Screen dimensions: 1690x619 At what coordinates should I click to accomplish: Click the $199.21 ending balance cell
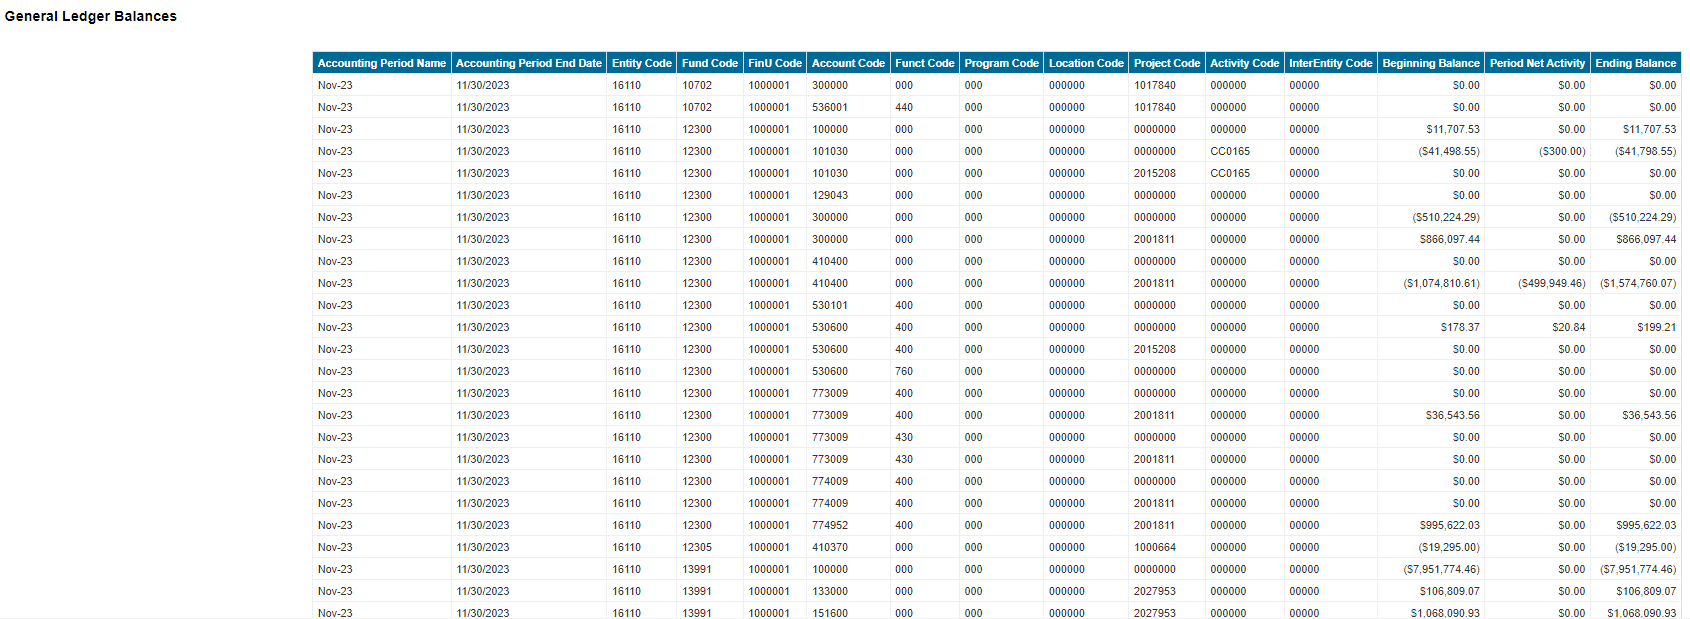[x=1656, y=327]
